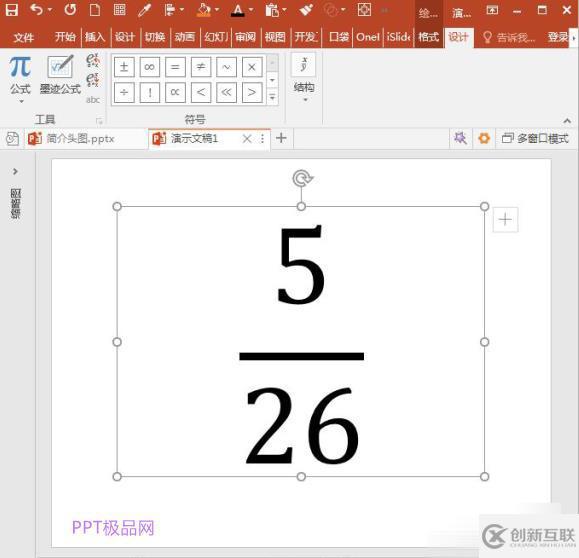This screenshot has height=558, width=579.
Task: Insert the plus-minus ± symbol
Action: (124, 67)
